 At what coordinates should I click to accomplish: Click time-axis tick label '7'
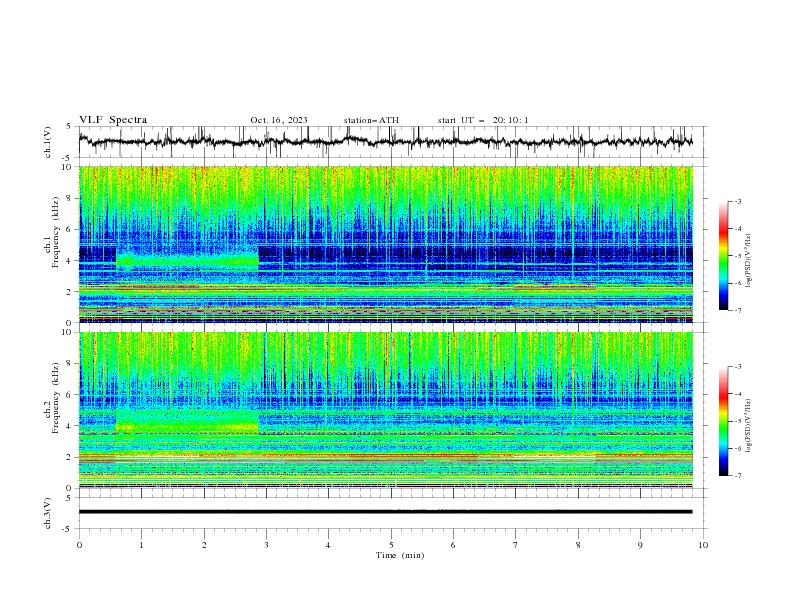coord(516,545)
